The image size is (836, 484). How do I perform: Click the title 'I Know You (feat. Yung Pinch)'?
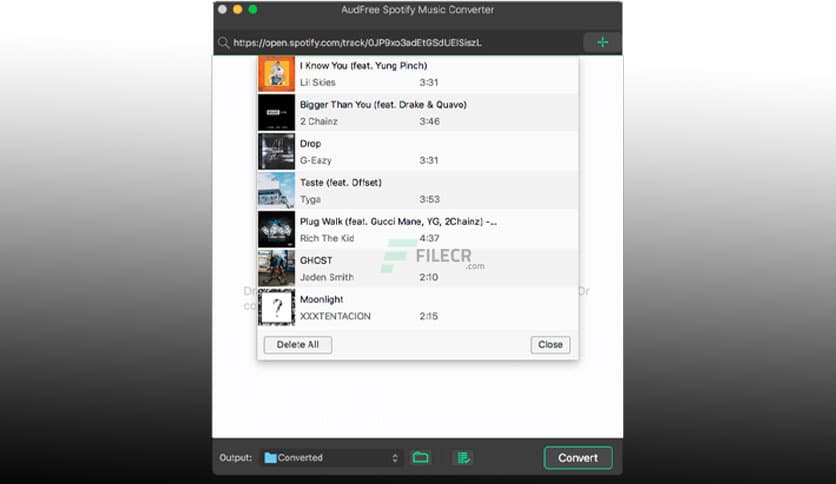pyautogui.click(x=364, y=66)
